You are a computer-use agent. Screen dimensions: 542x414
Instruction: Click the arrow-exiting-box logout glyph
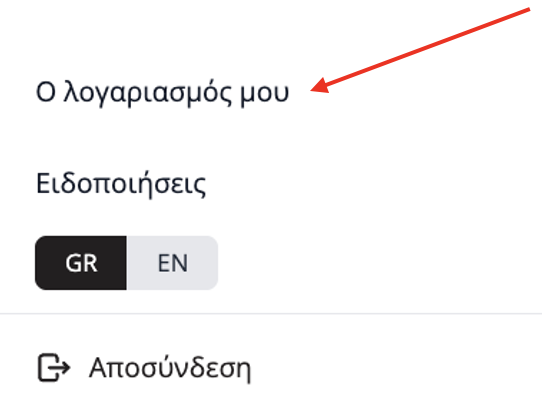(54, 368)
